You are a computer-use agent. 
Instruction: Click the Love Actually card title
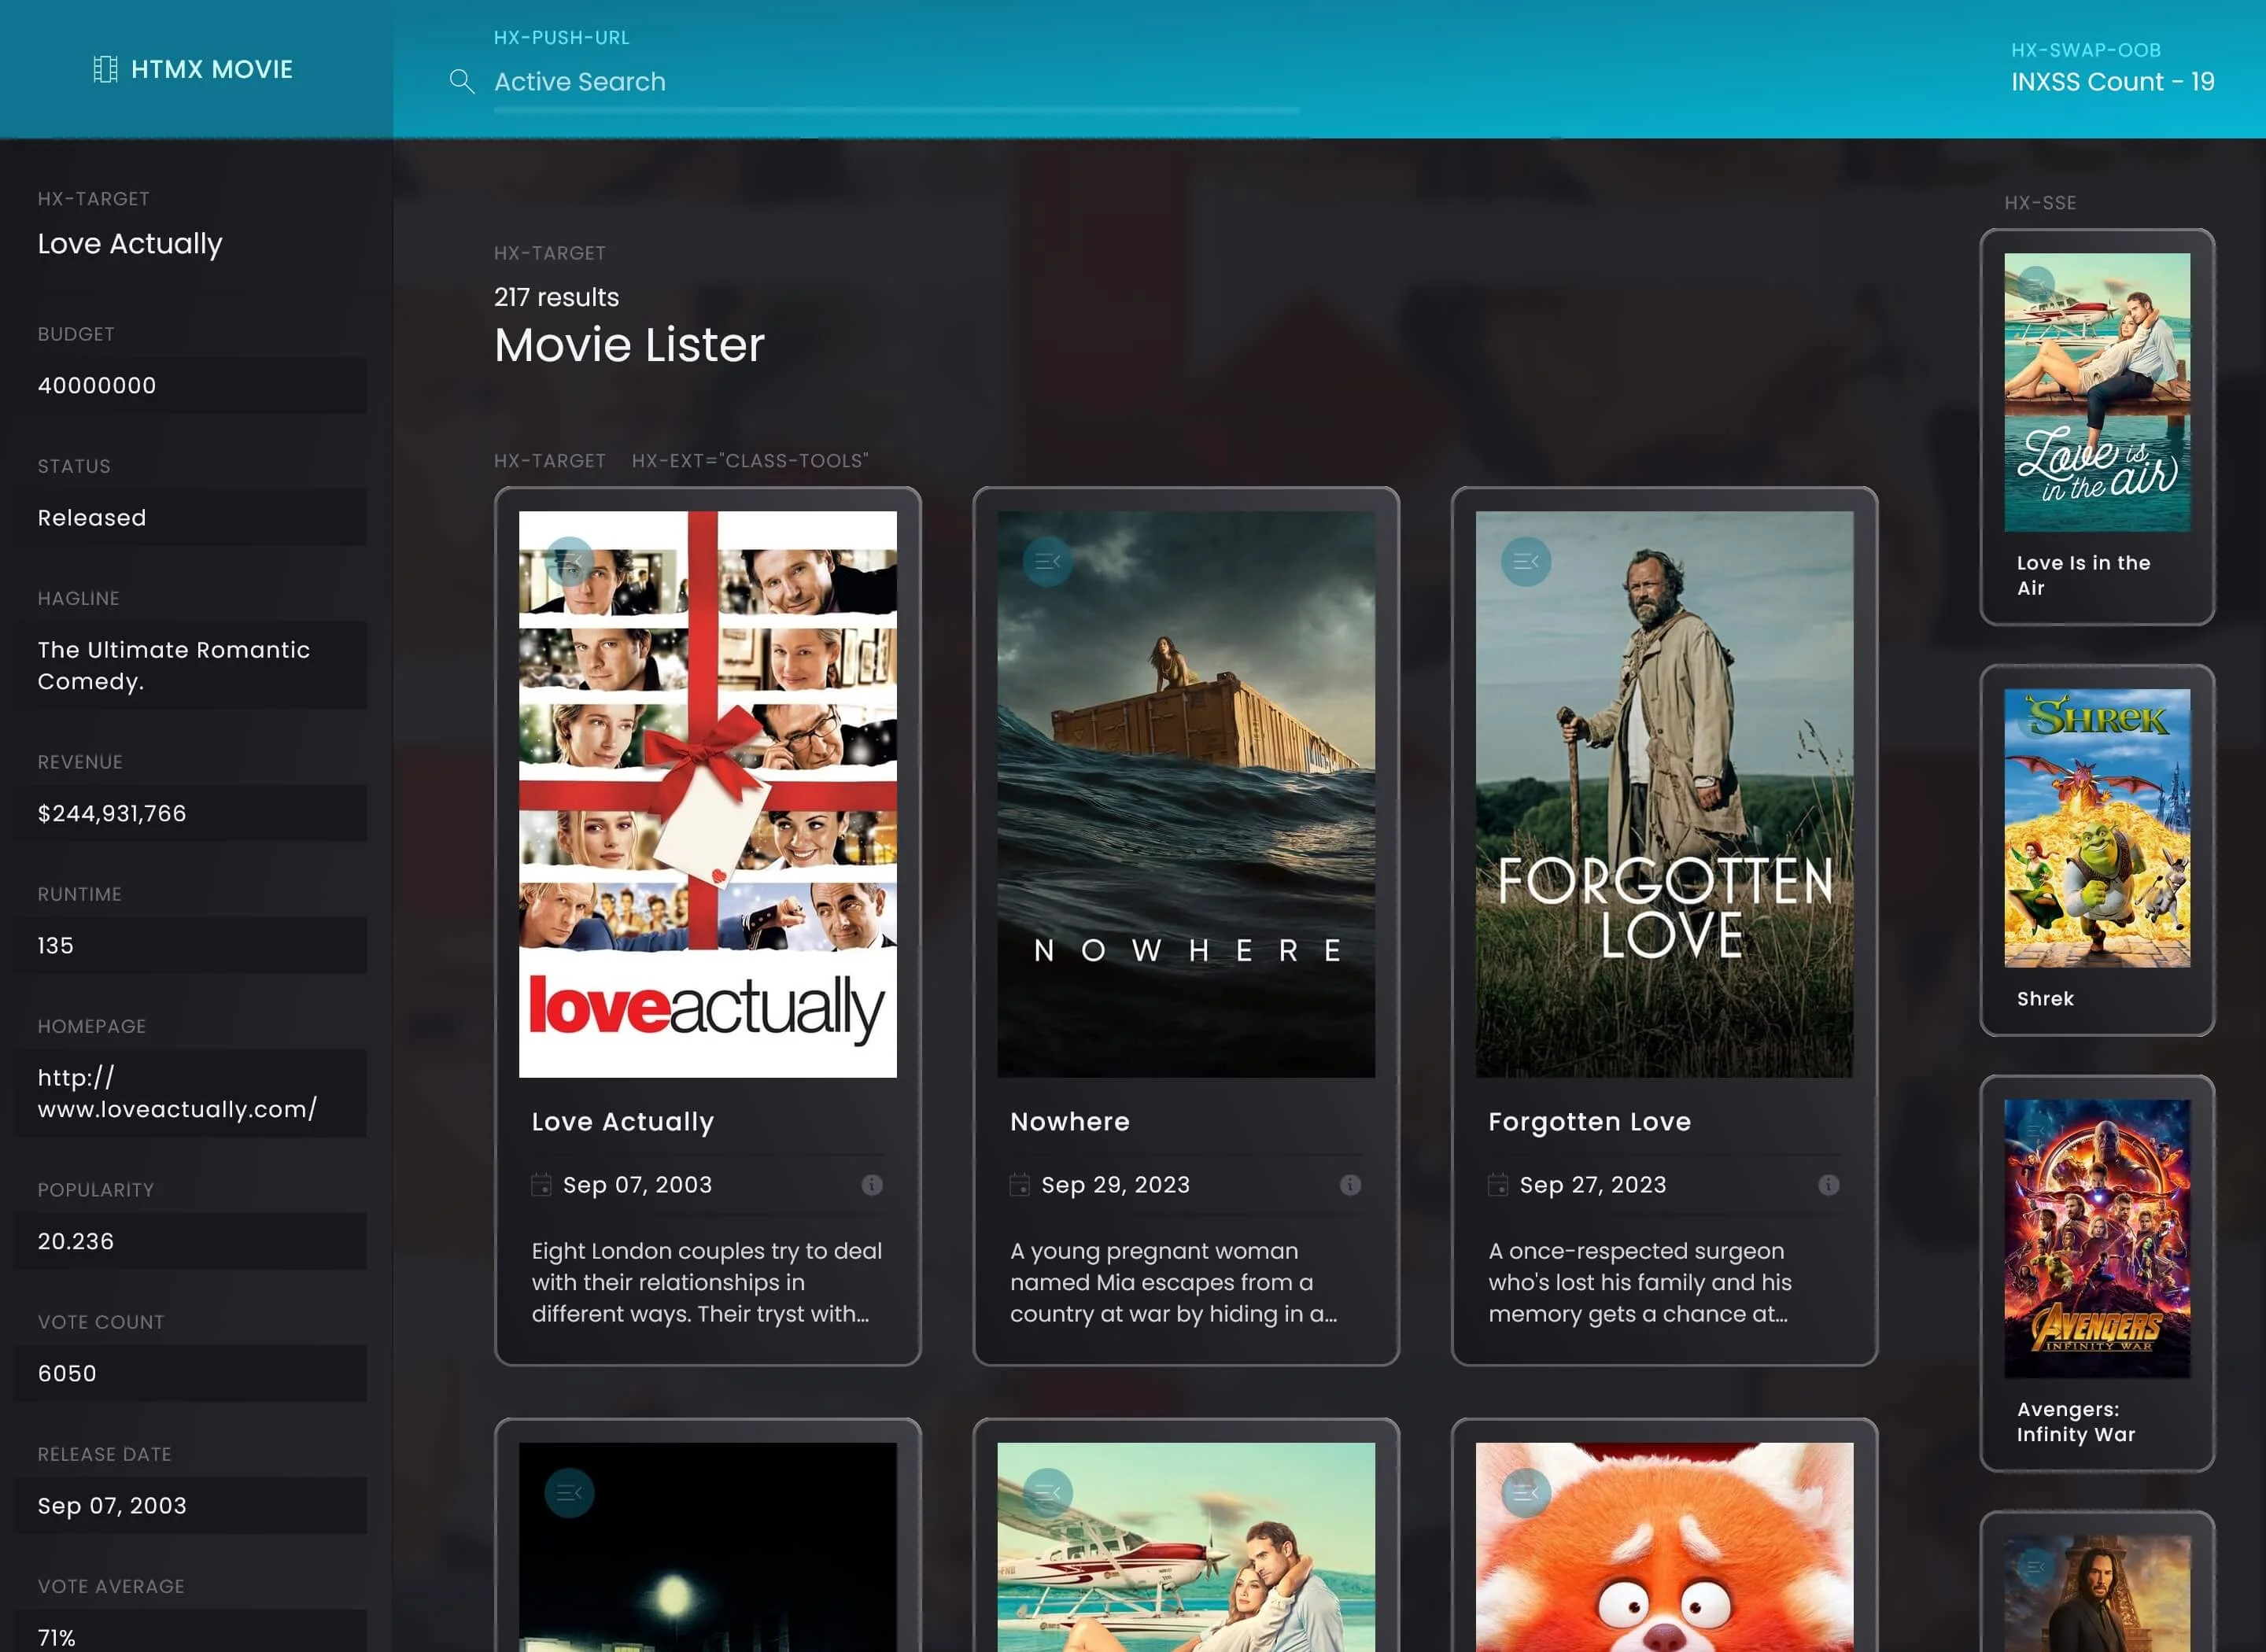tap(623, 1122)
